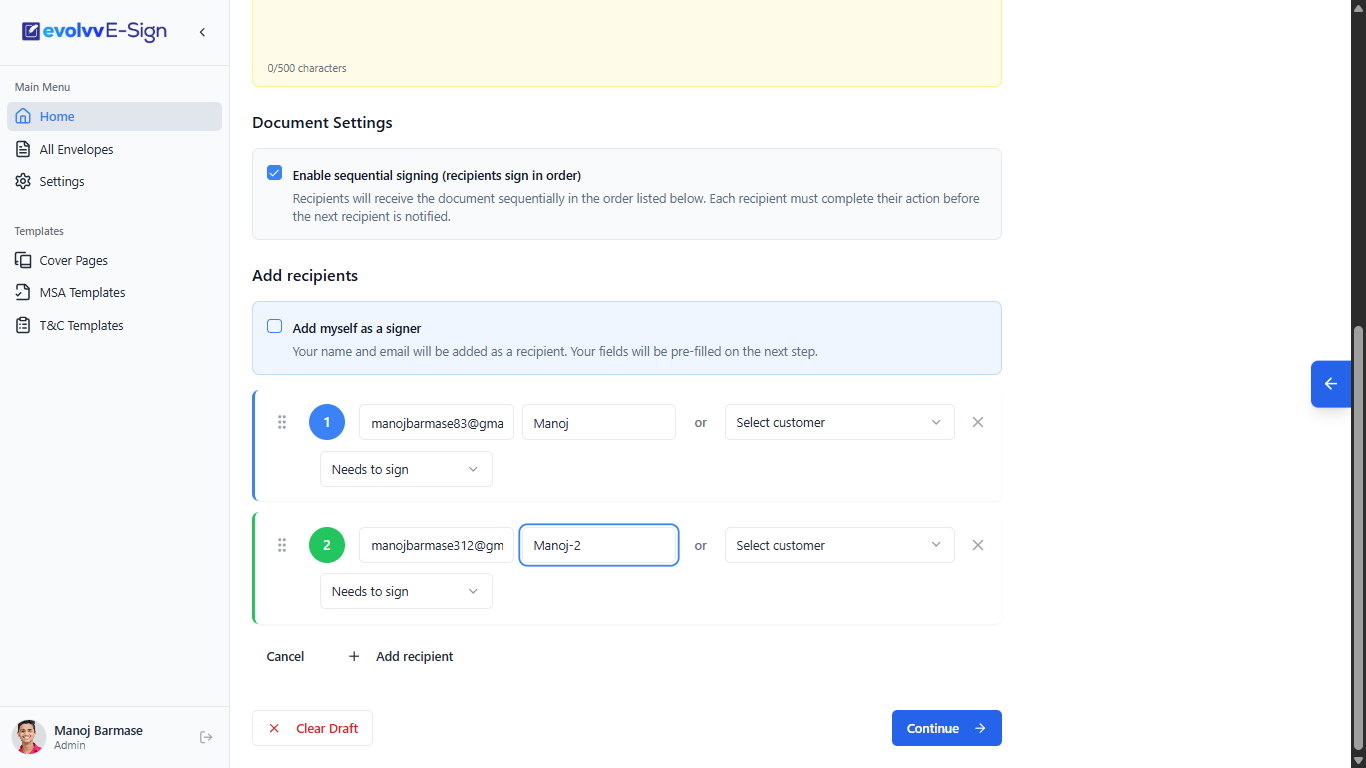The width and height of the screenshot is (1366, 768).
Task: Click the blue floating back arrow button
Action: (x=1331, y=383)
